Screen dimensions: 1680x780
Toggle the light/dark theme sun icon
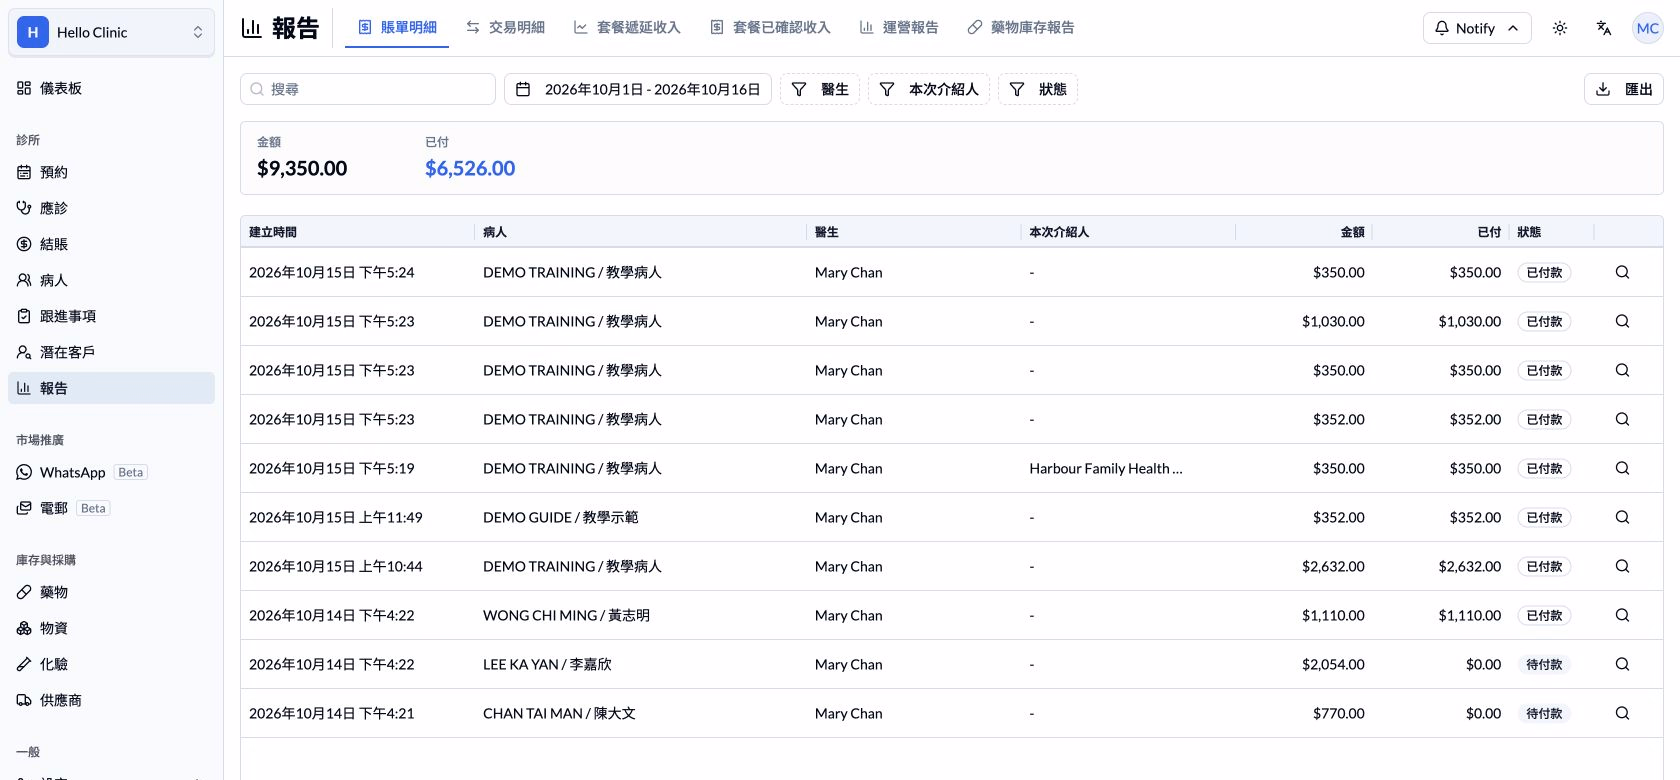1560,28
